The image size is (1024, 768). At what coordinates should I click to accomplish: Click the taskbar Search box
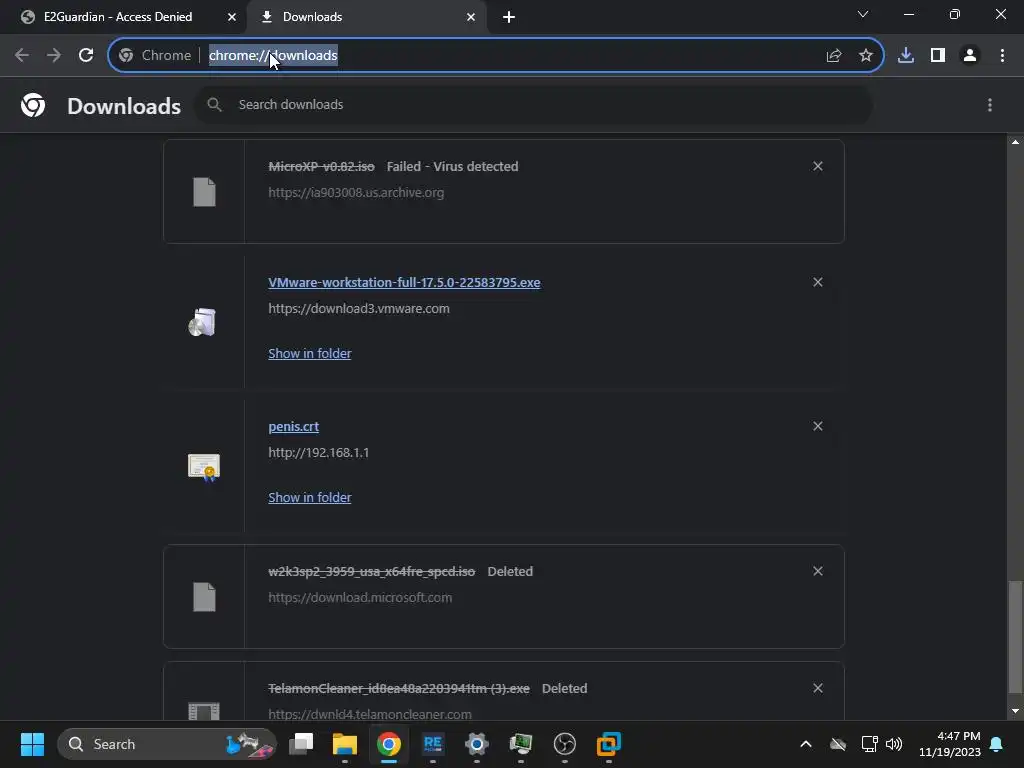click(x=167, y=744)
